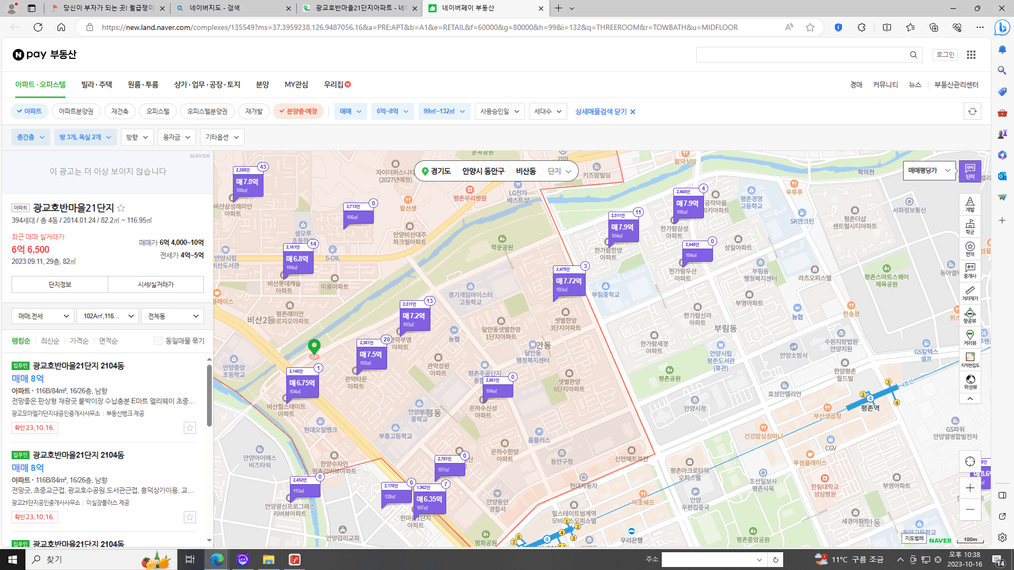The height and width of the screenshot is (570, 1014).
Task: Open the 세대수 dropdown
Action: click(547, 111)
